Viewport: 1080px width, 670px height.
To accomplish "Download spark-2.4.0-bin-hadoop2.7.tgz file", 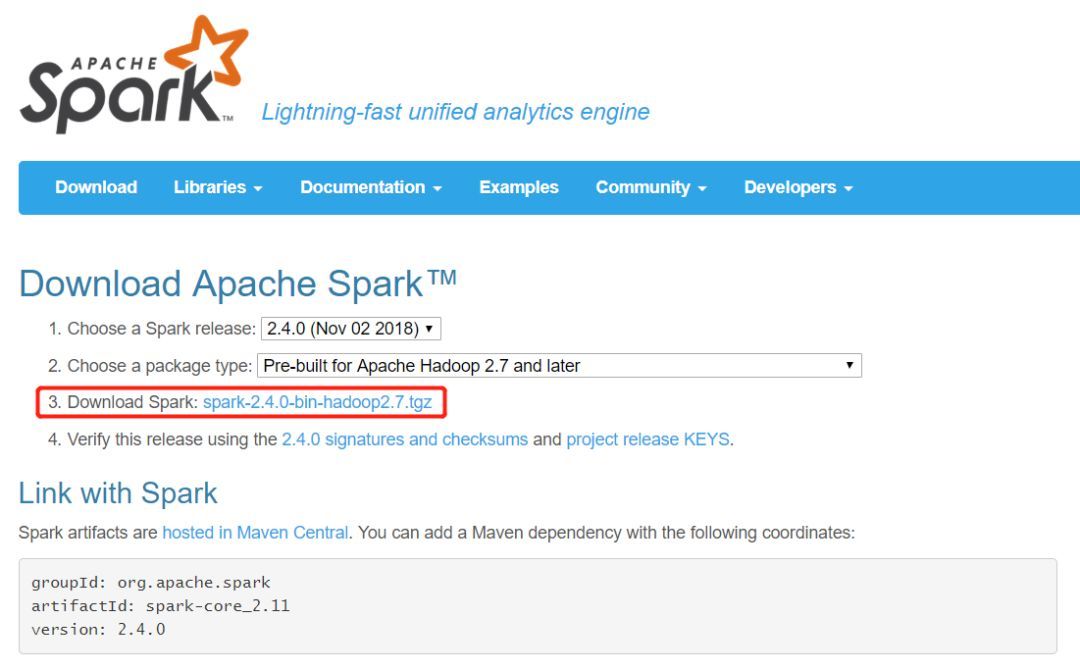I will coord(317,403).
